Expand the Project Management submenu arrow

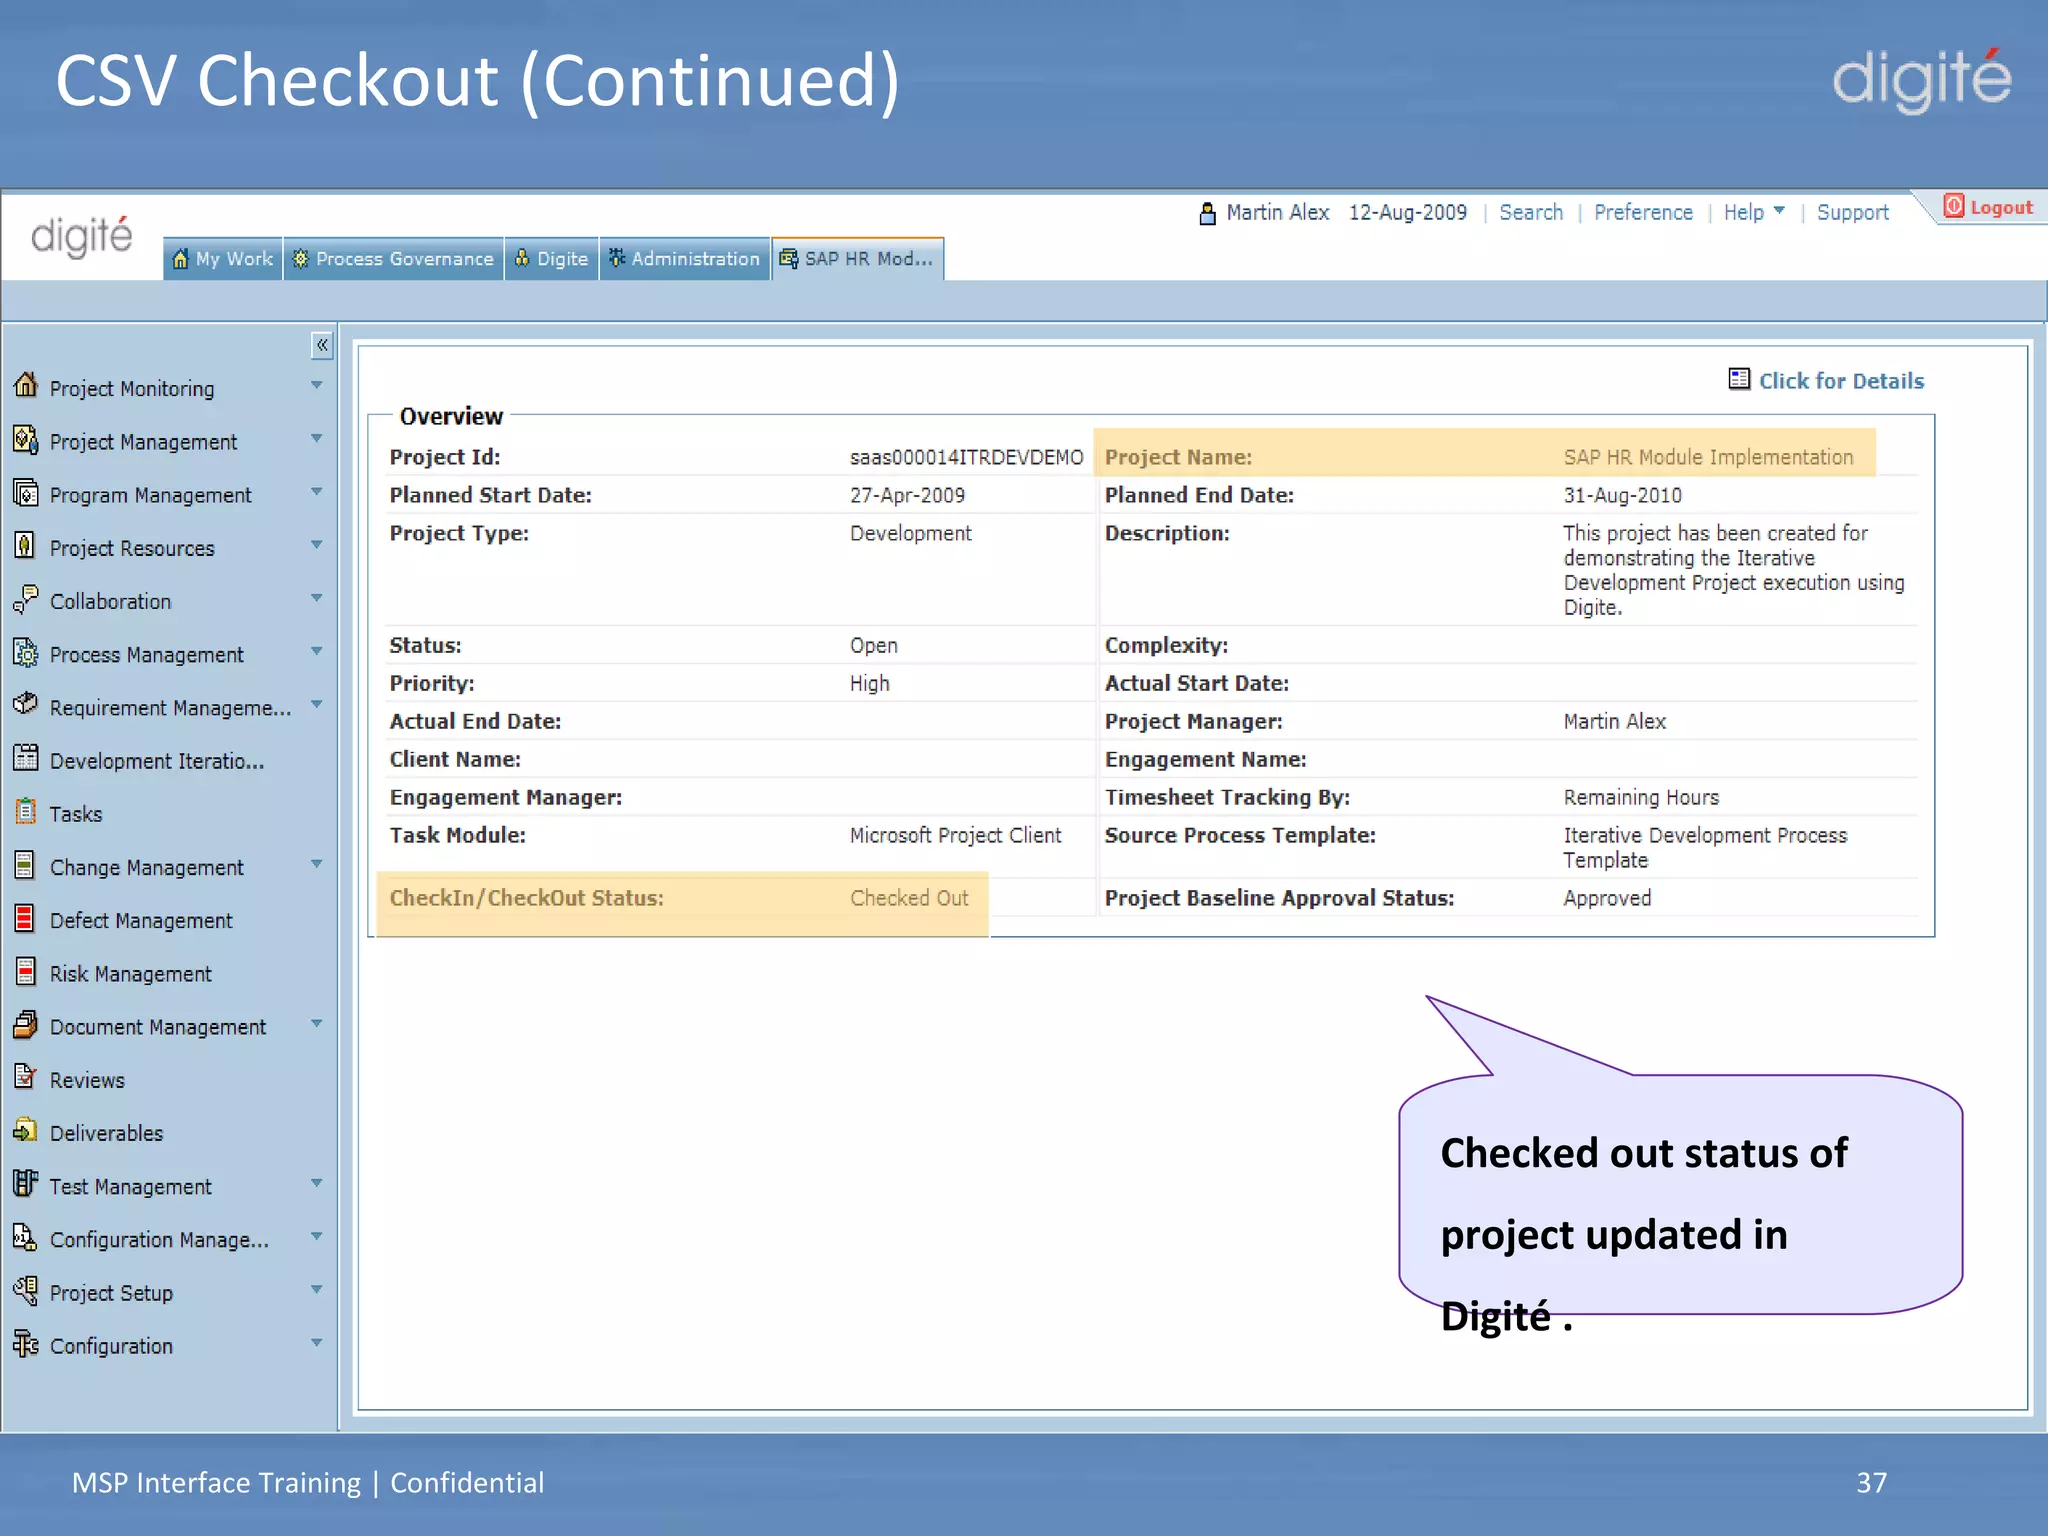point(316,439)
